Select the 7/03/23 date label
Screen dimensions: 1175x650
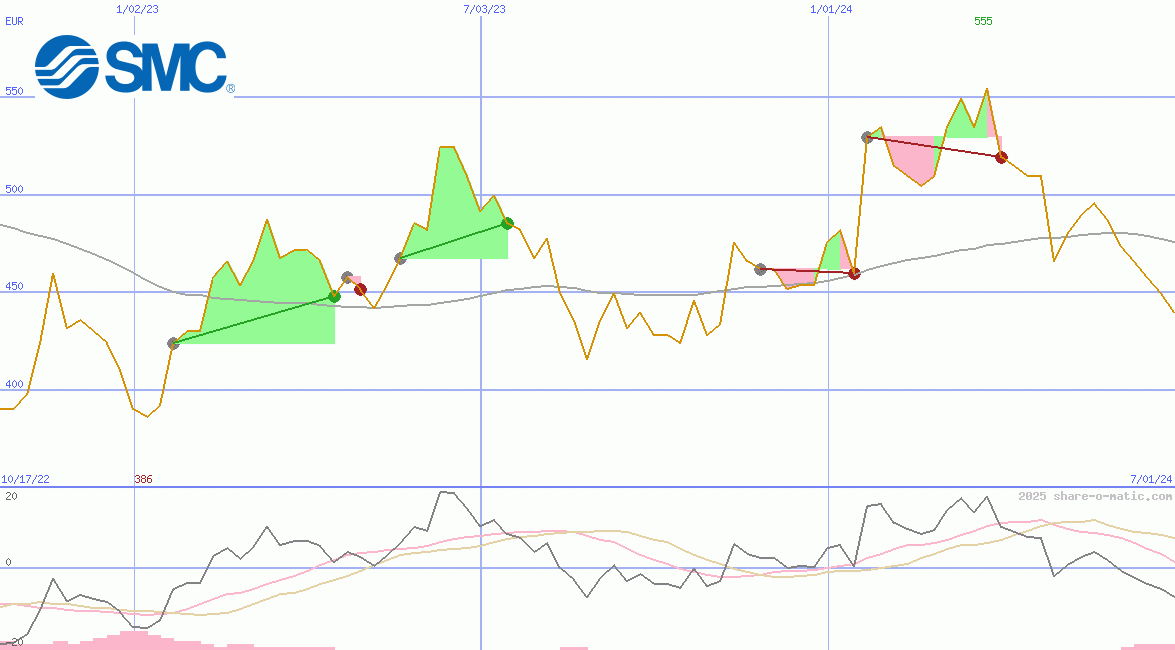tap(484, 9)
